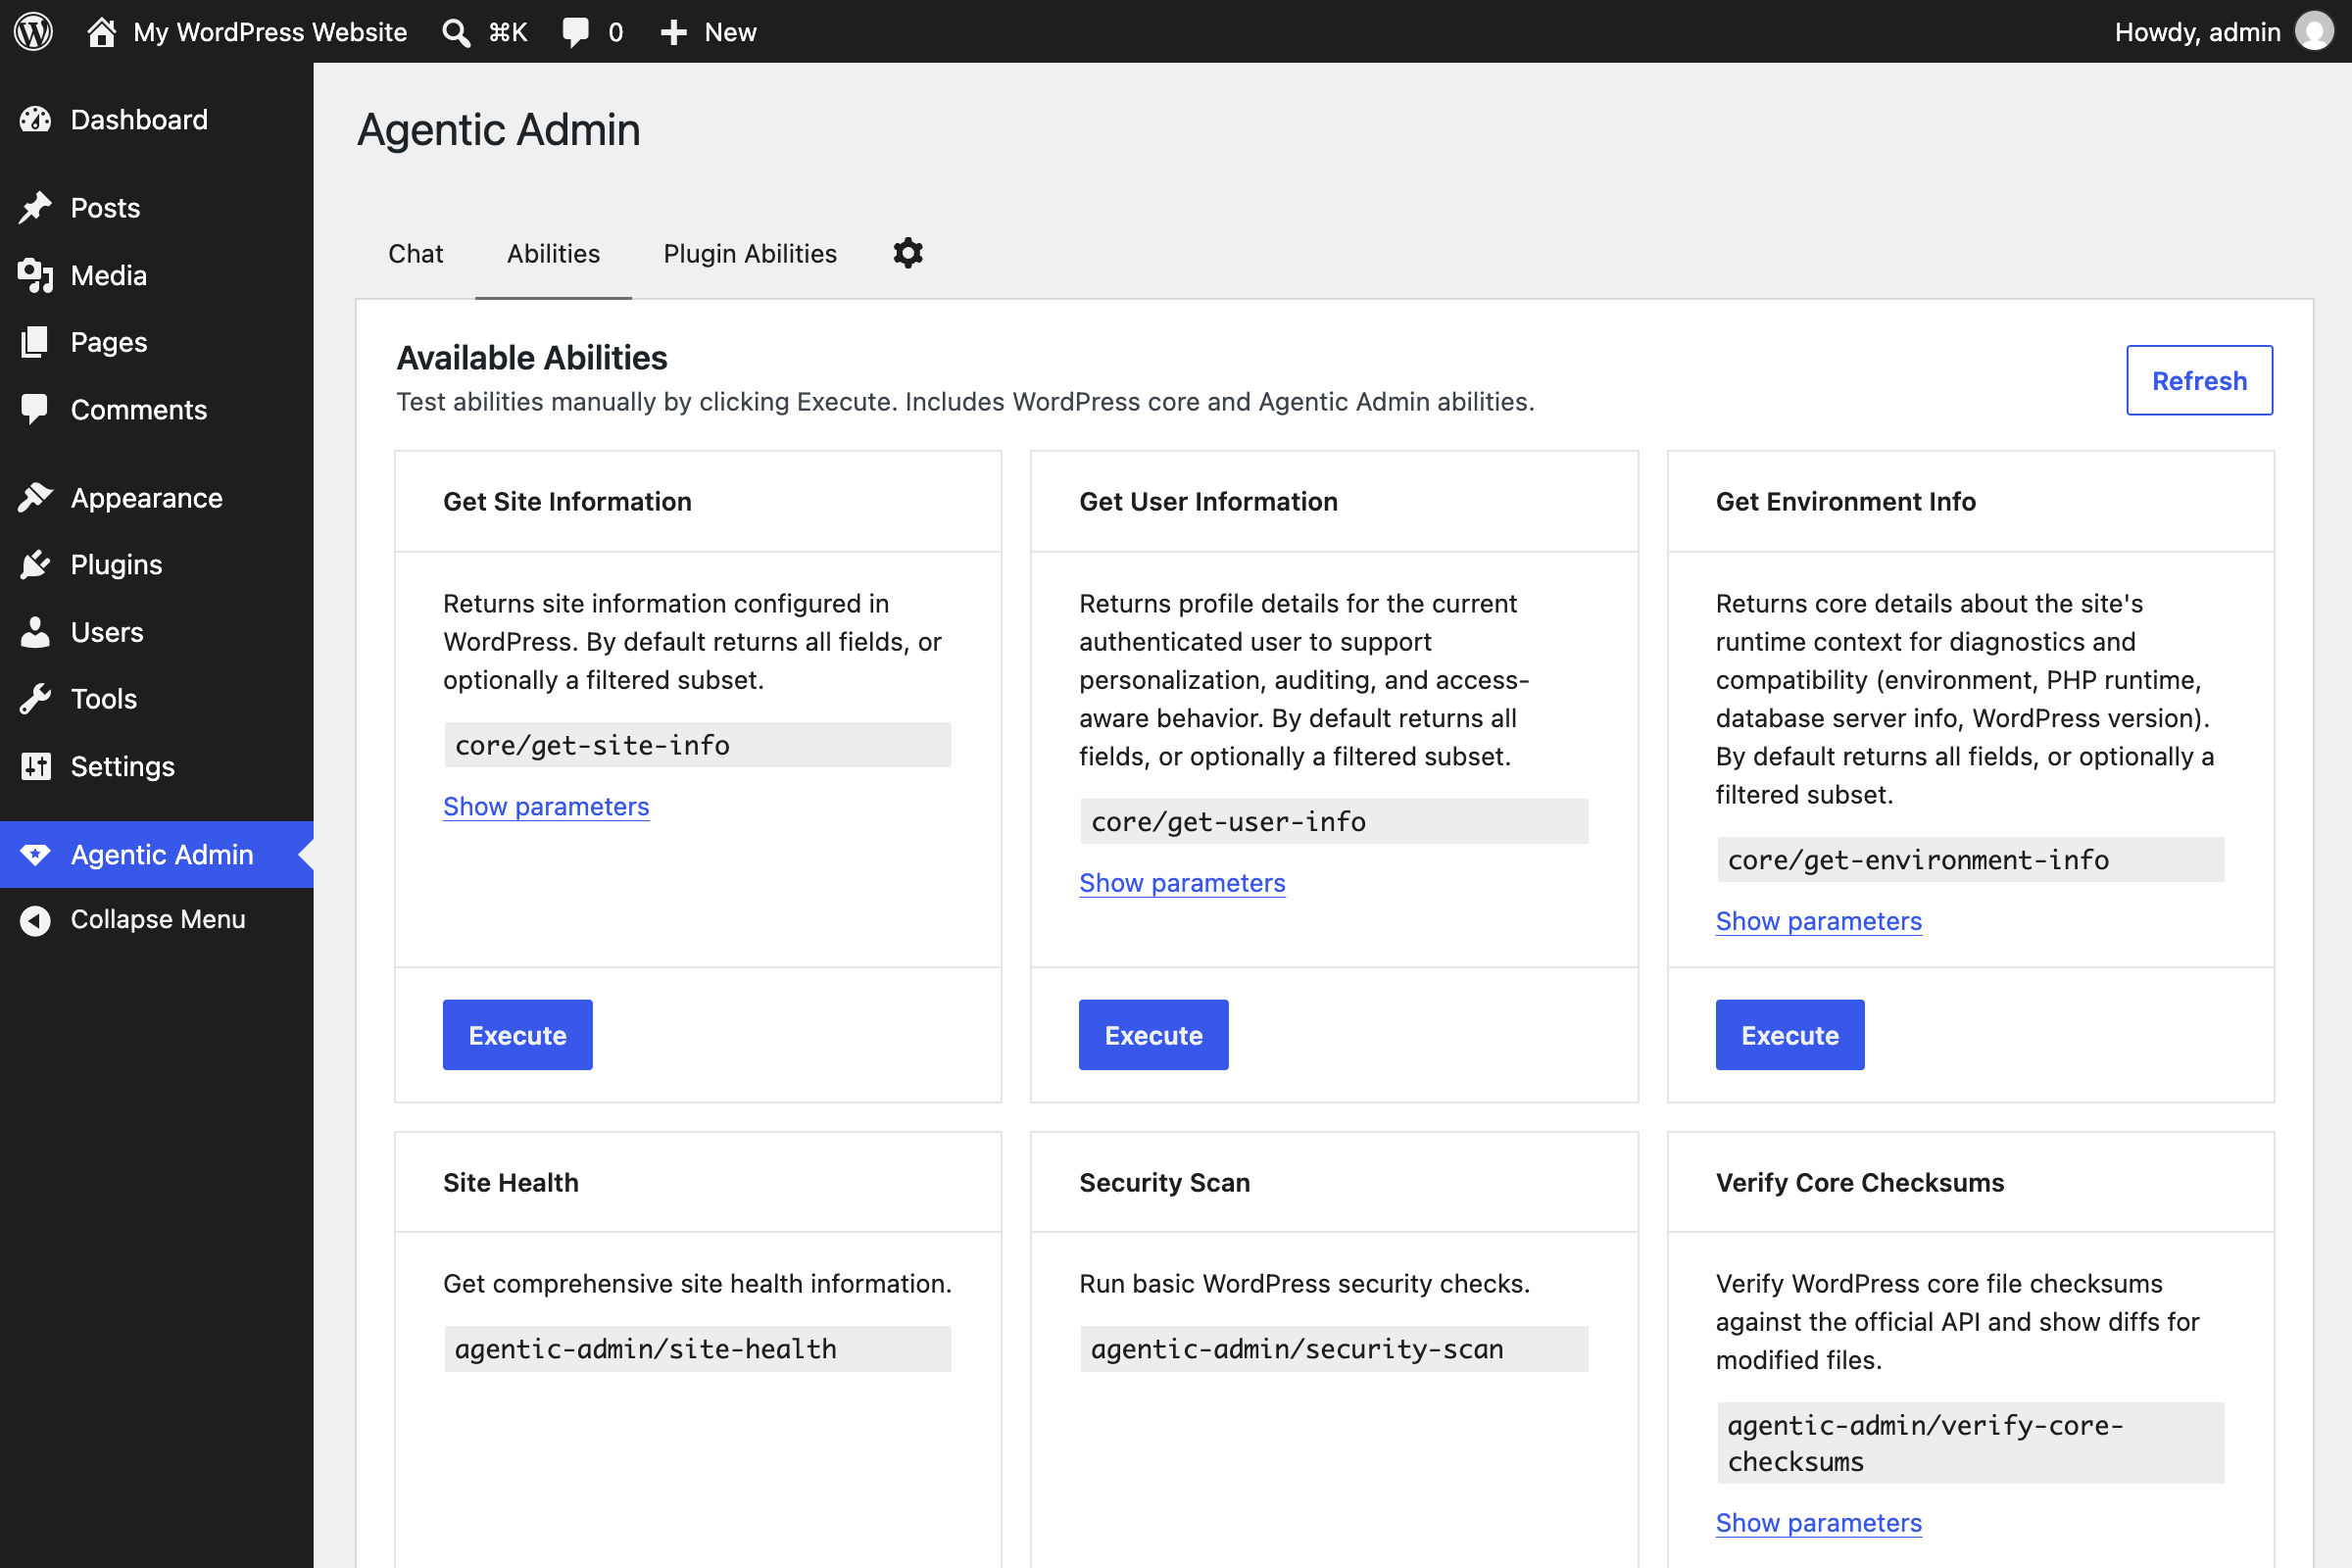Click the New menu item in admin bar
This screenshot has height=1568, width=2352.
[x=708, y=32]
